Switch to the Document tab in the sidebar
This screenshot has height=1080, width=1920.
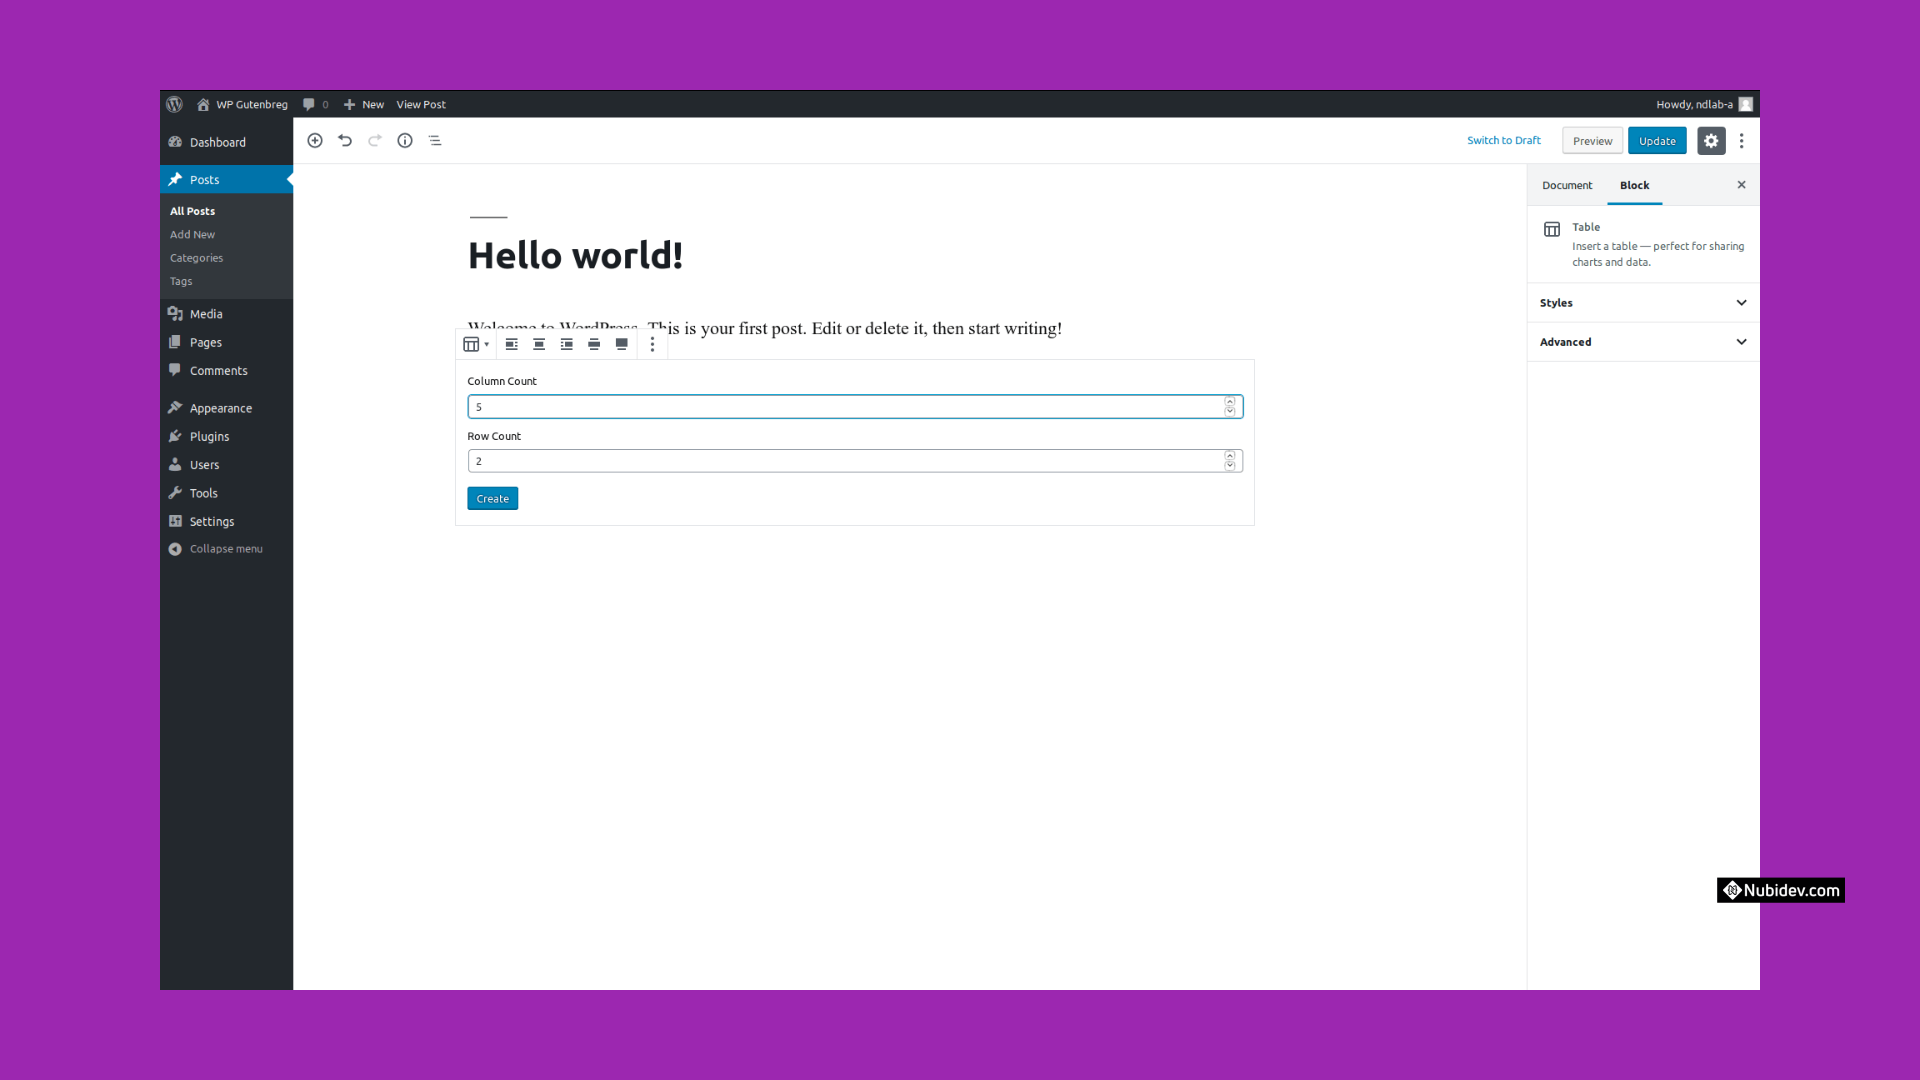click(1565, 185)
